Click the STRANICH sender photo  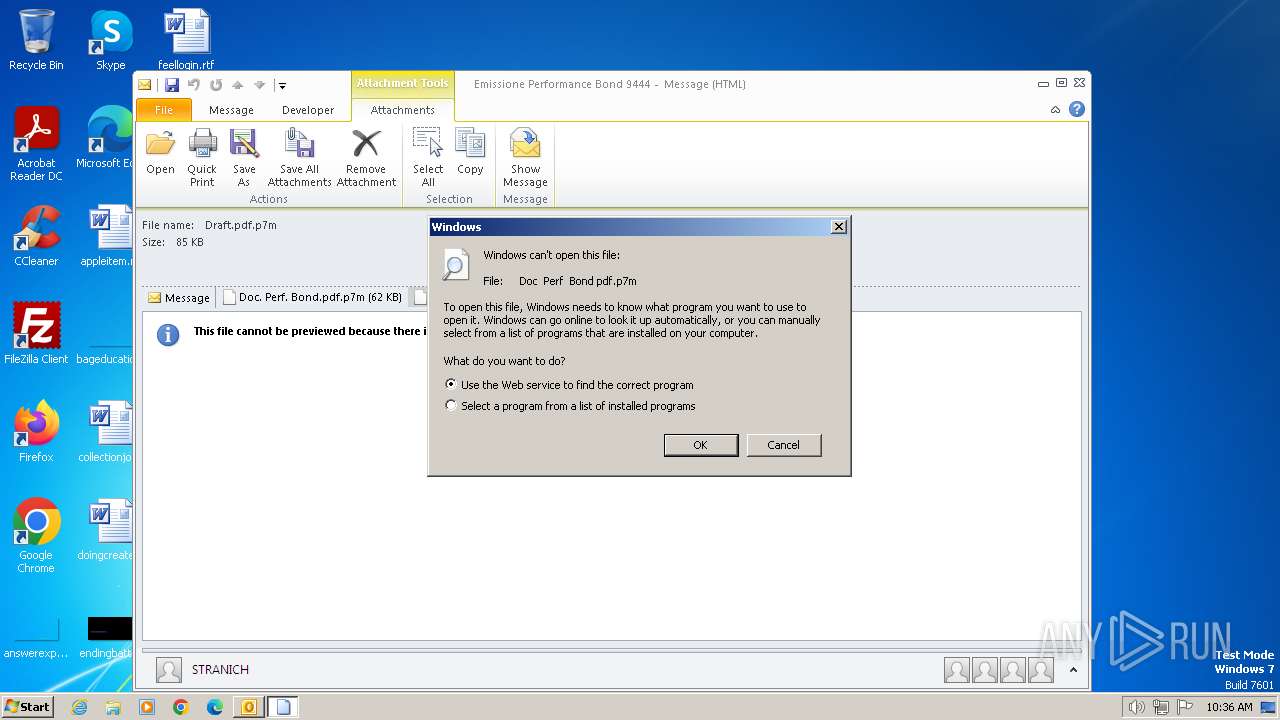[169, 670]
